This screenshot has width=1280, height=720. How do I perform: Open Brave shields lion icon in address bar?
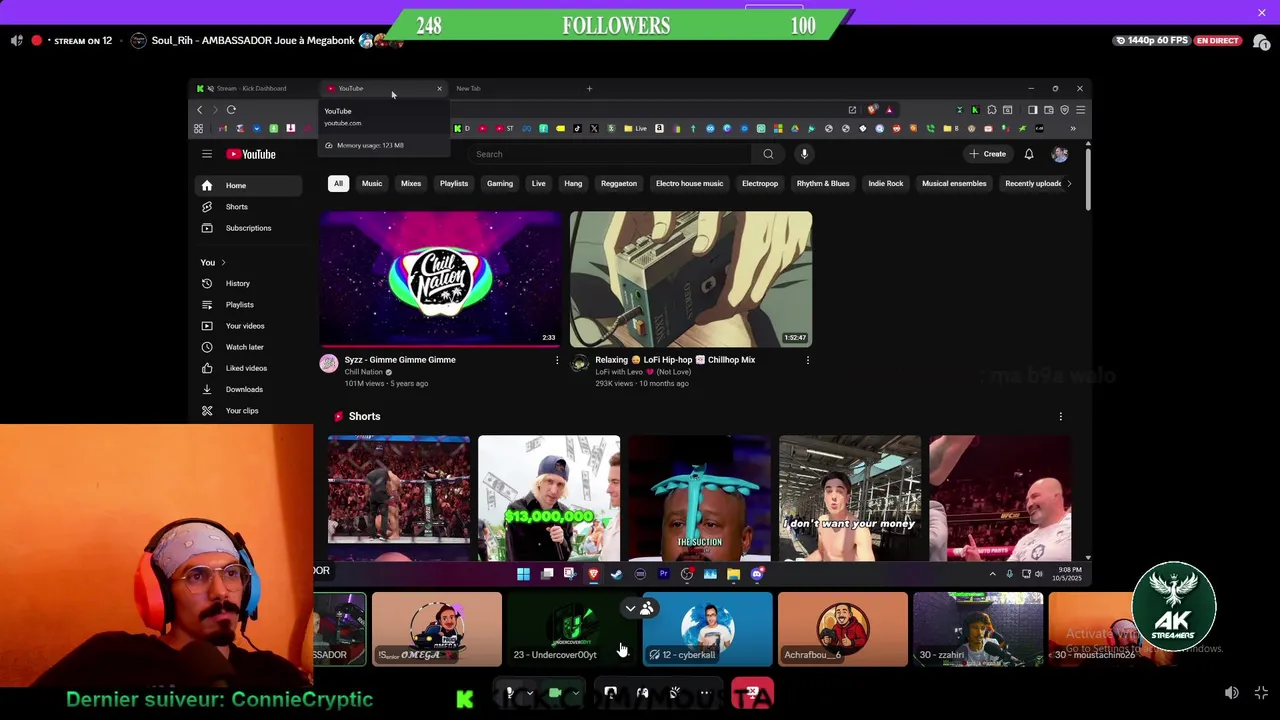873,110
